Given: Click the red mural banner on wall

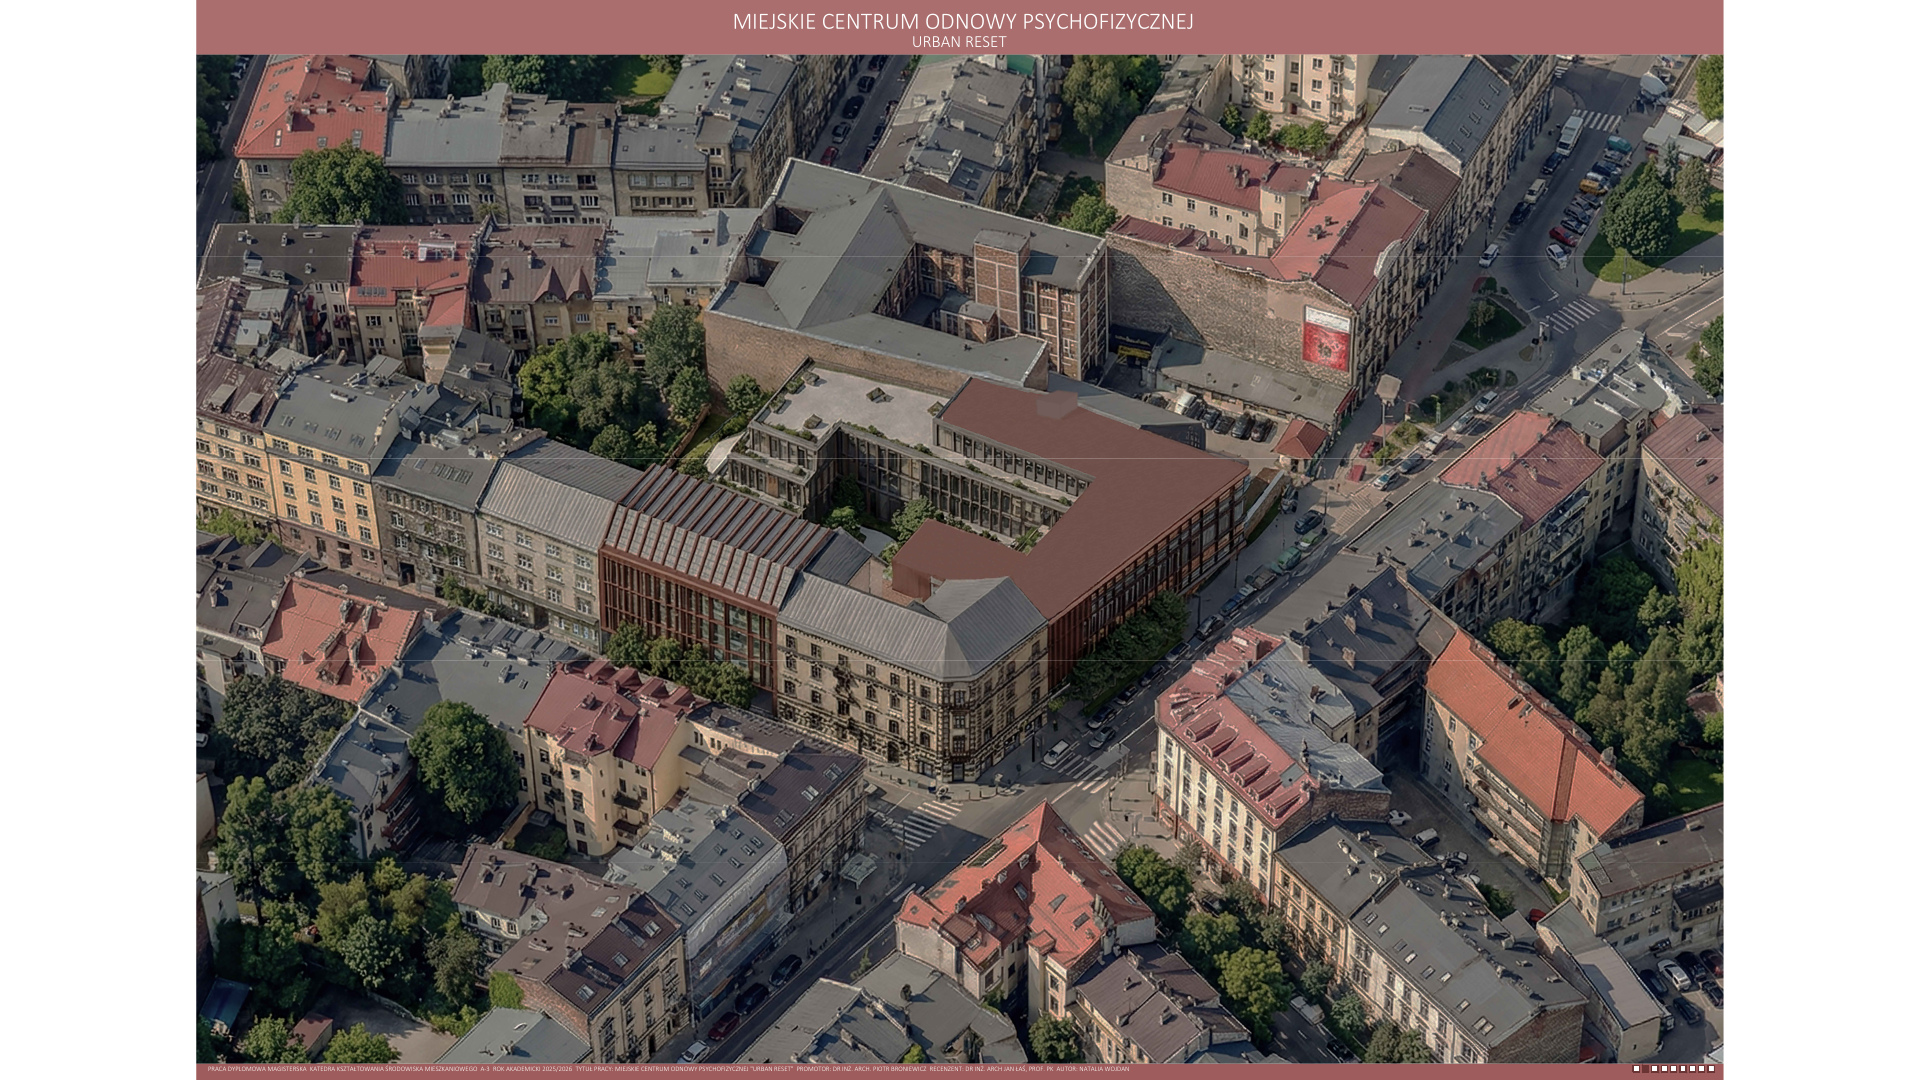Looking at the screenshot, I should 1327,338.
